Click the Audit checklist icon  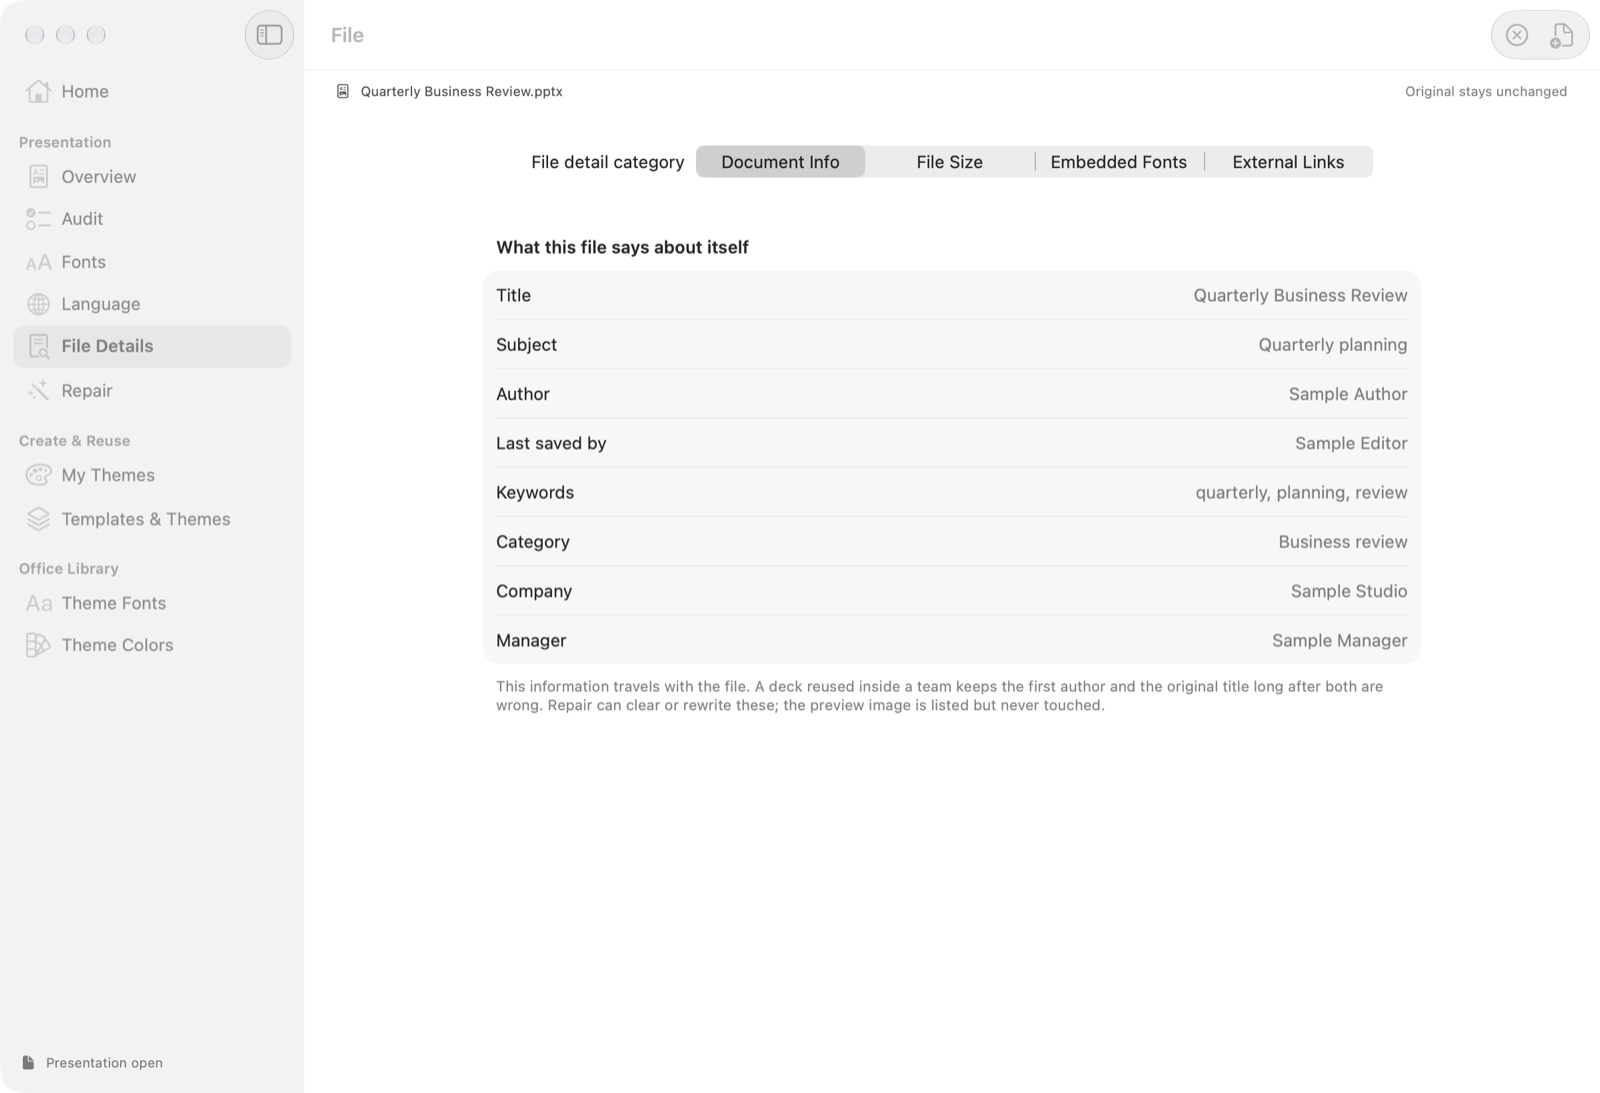tap(38, 219)
